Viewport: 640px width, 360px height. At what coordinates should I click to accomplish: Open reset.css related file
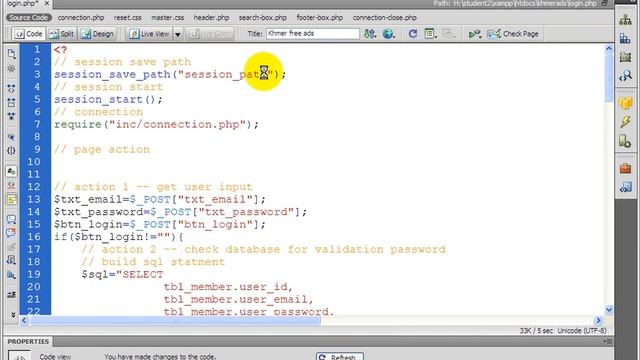pyautogui.click(x=128, y=18)
